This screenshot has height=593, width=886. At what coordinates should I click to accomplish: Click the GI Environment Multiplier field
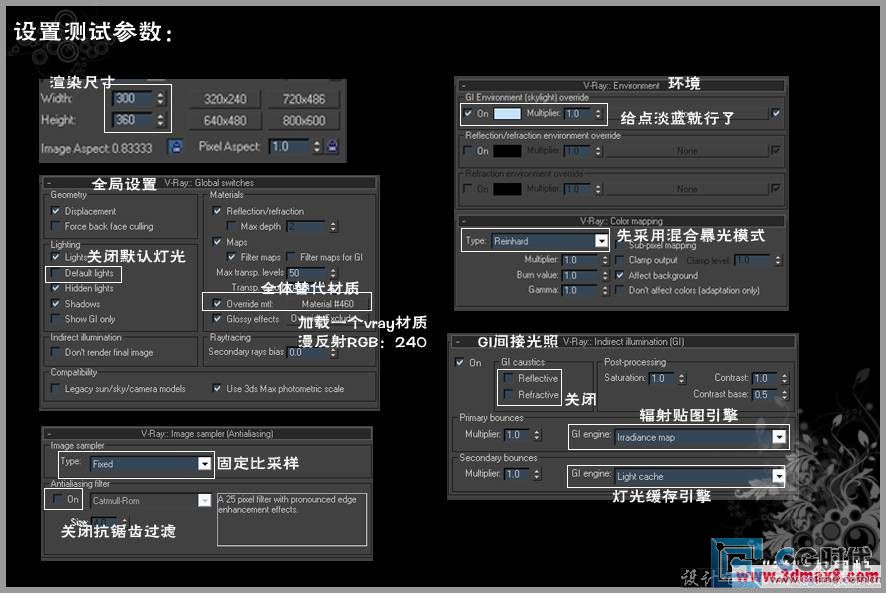click(577, 114)
